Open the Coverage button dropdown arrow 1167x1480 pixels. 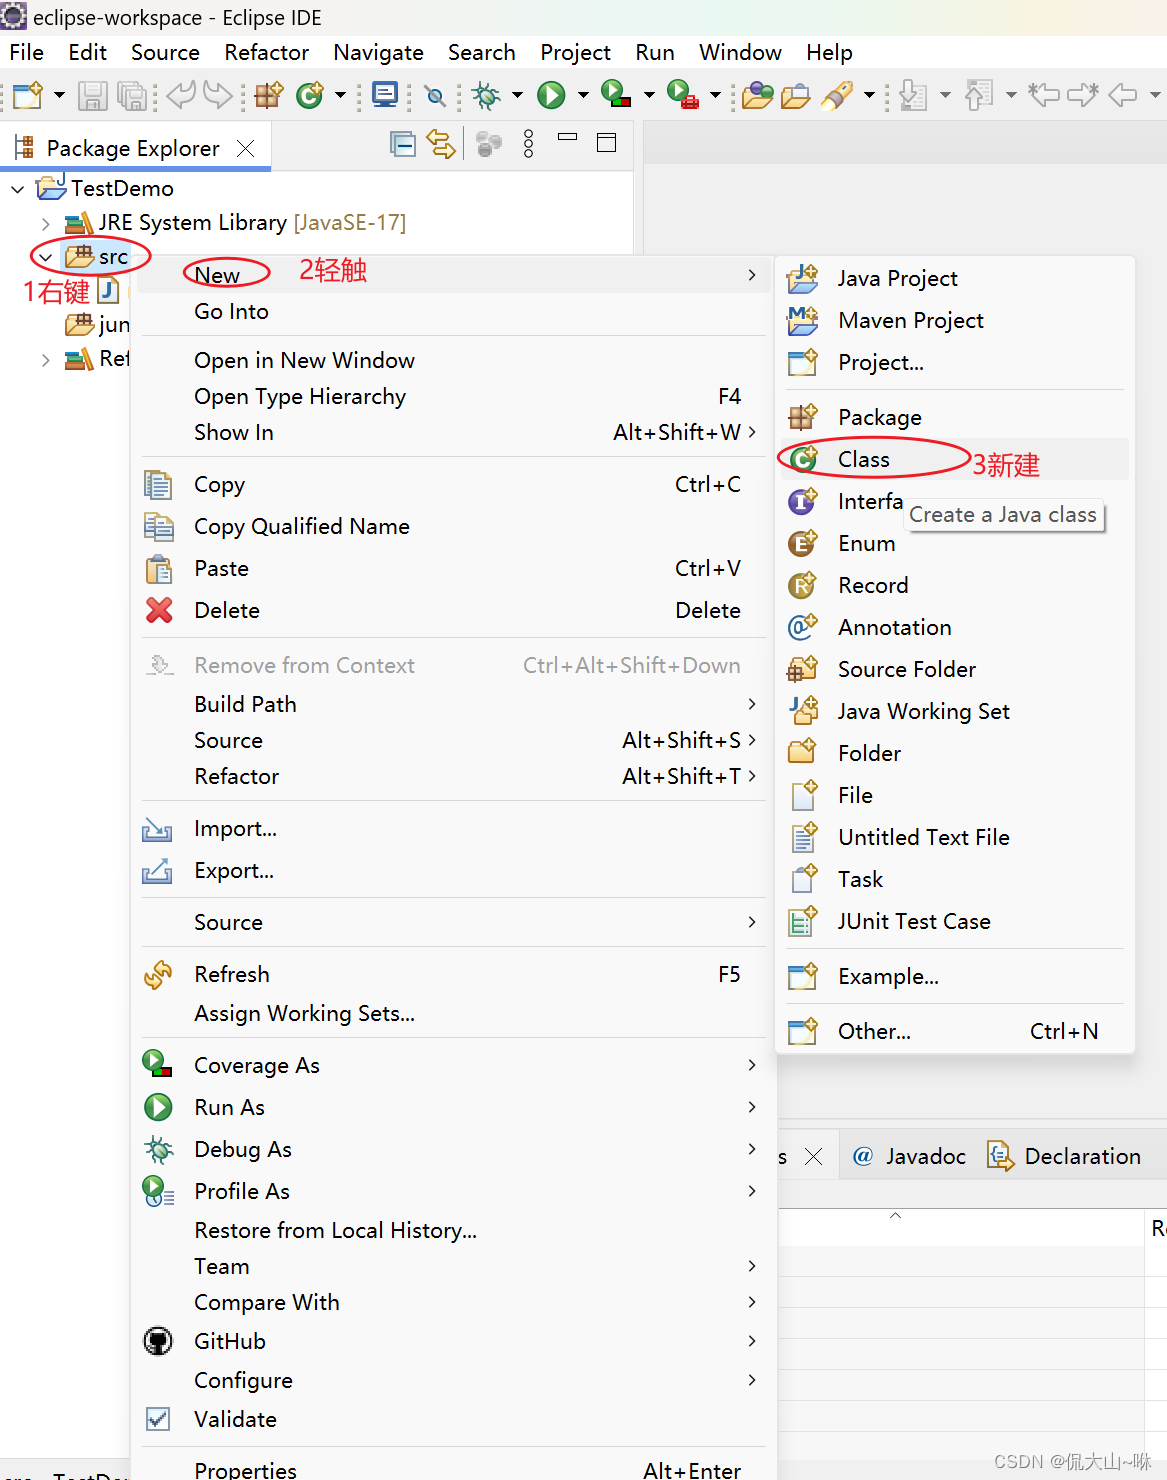pyautogui.click(x=649, y=95)
